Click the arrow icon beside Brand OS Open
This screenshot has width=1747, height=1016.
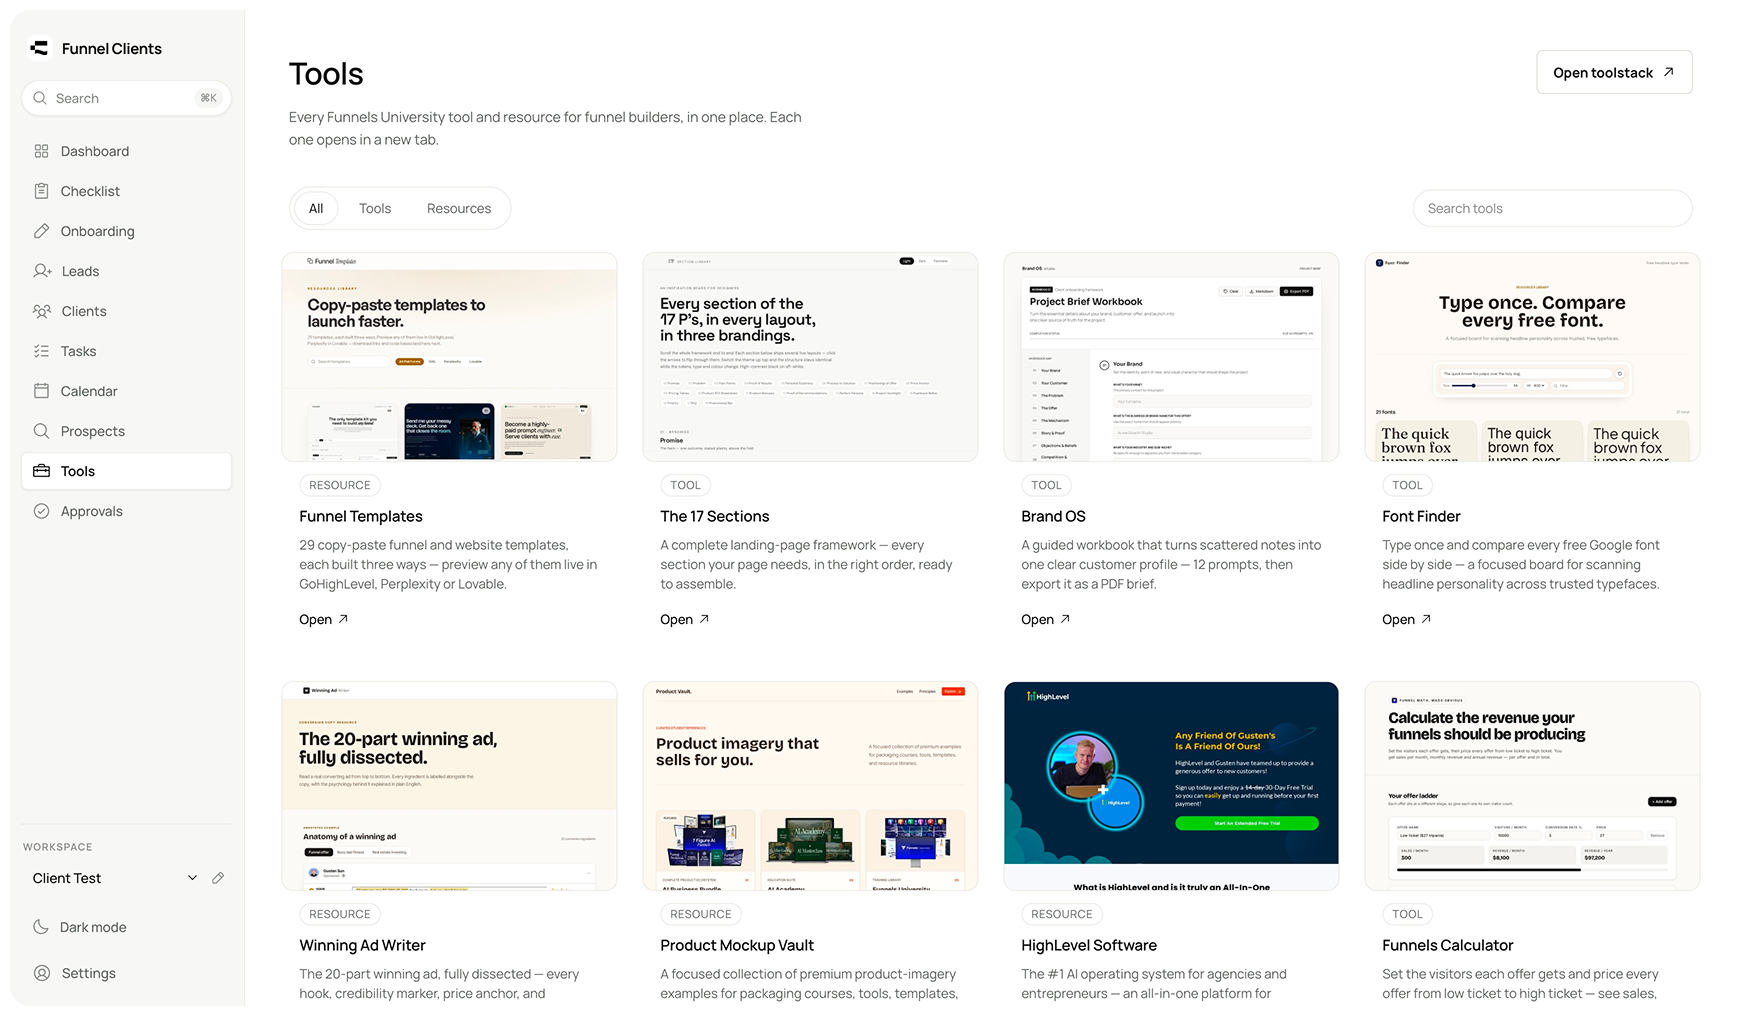[1065, 619]
